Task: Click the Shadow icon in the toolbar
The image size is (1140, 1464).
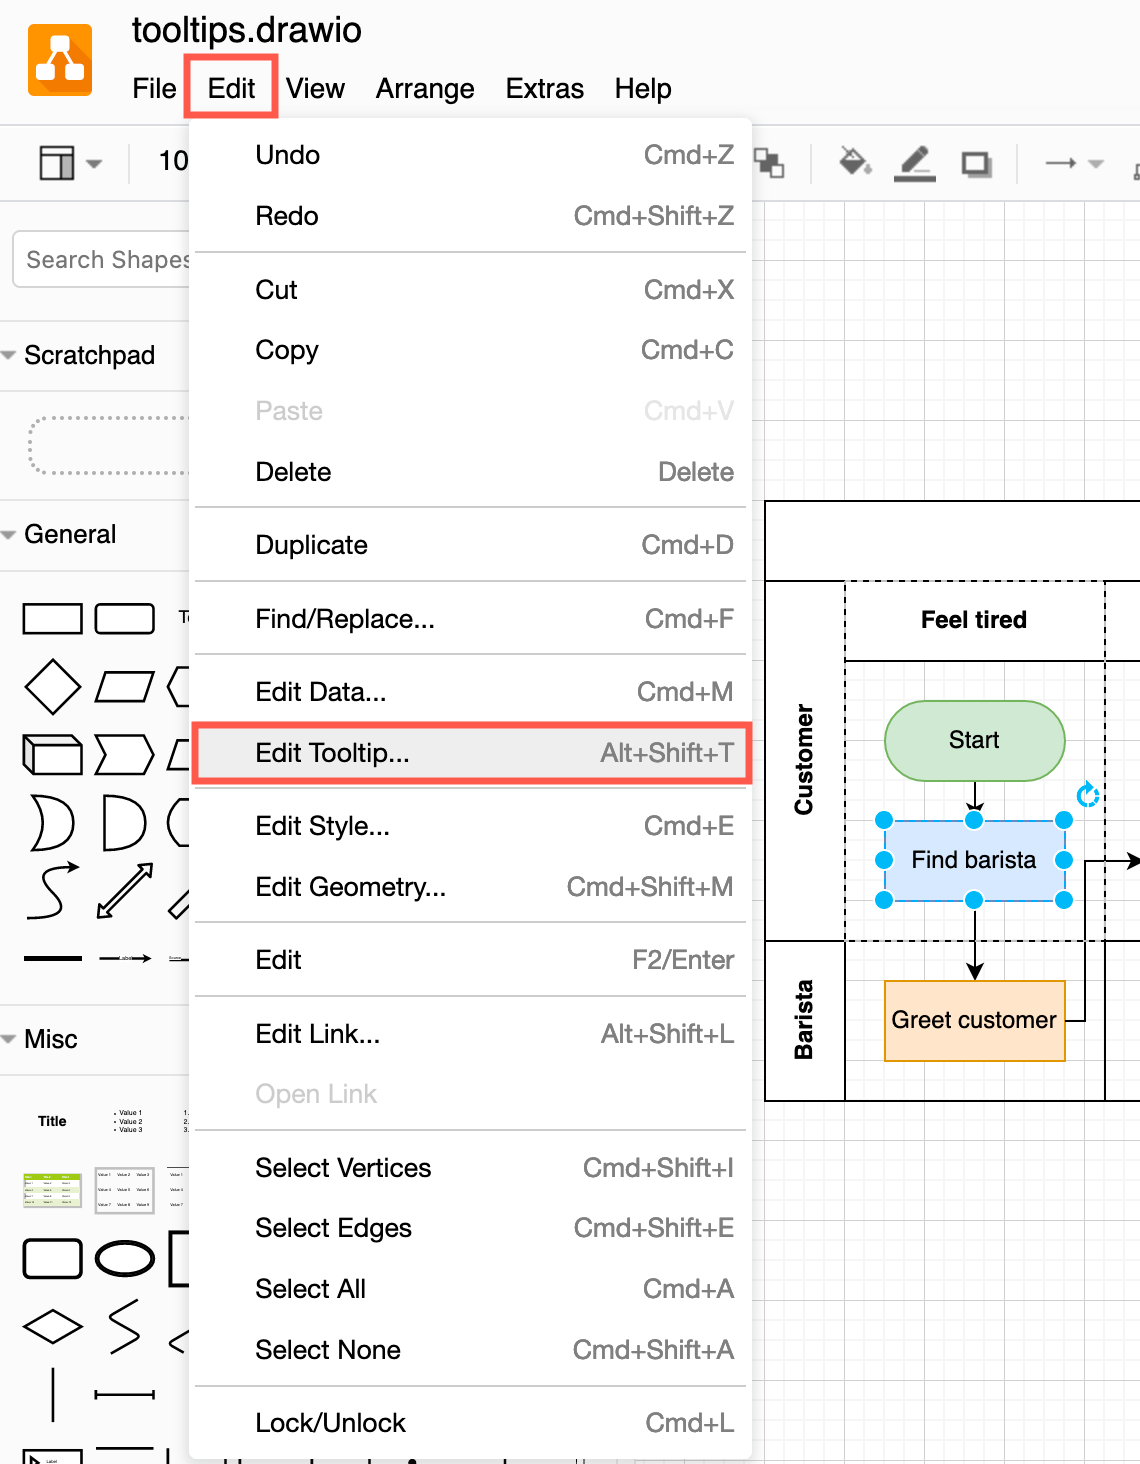Action: [975, 162]
